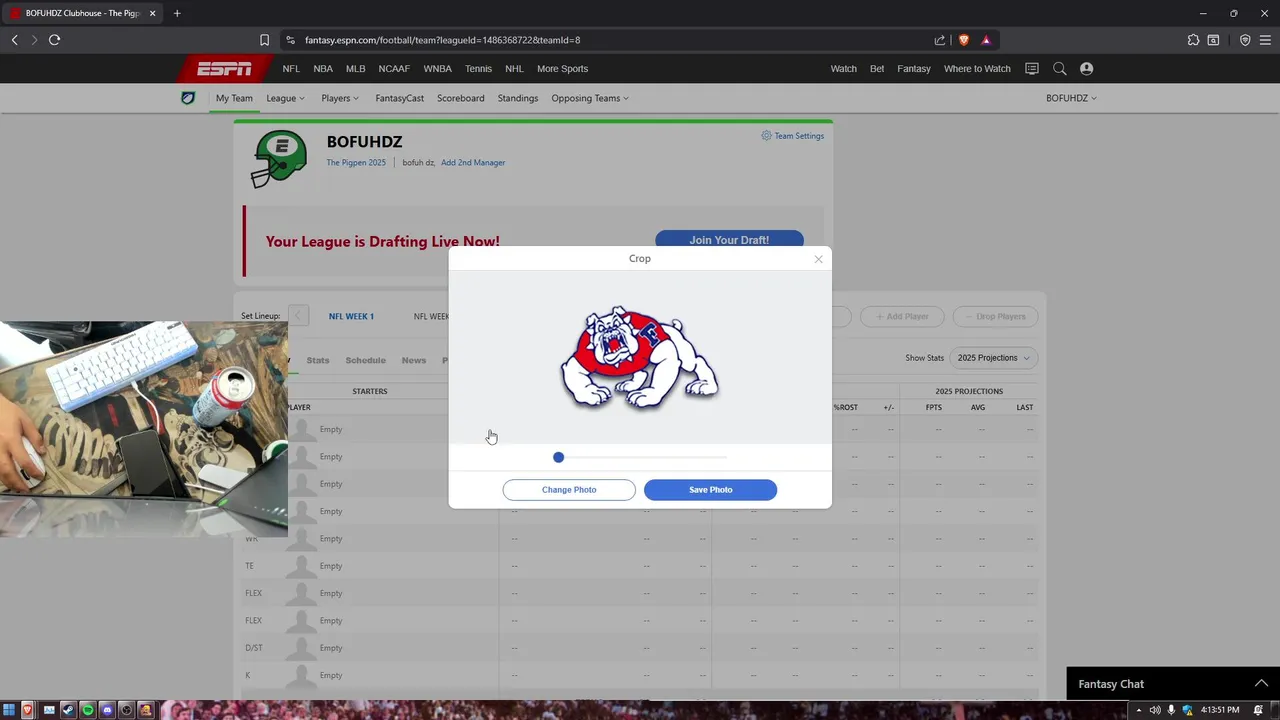
Task: Expand the BOFUHDZ account dropdown
Action: [1071, 98]
